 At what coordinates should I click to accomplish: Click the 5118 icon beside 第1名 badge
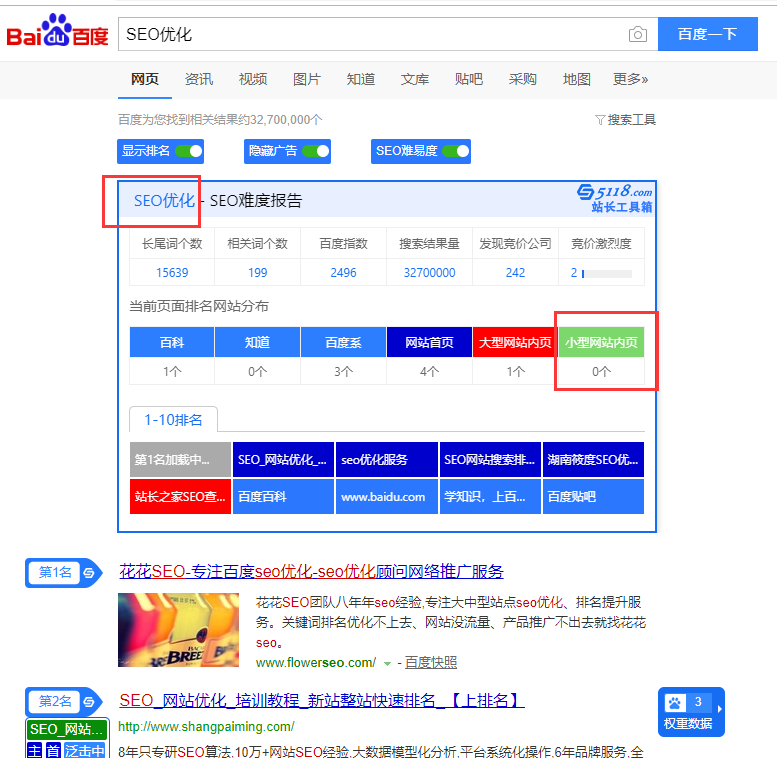(89, 573)
